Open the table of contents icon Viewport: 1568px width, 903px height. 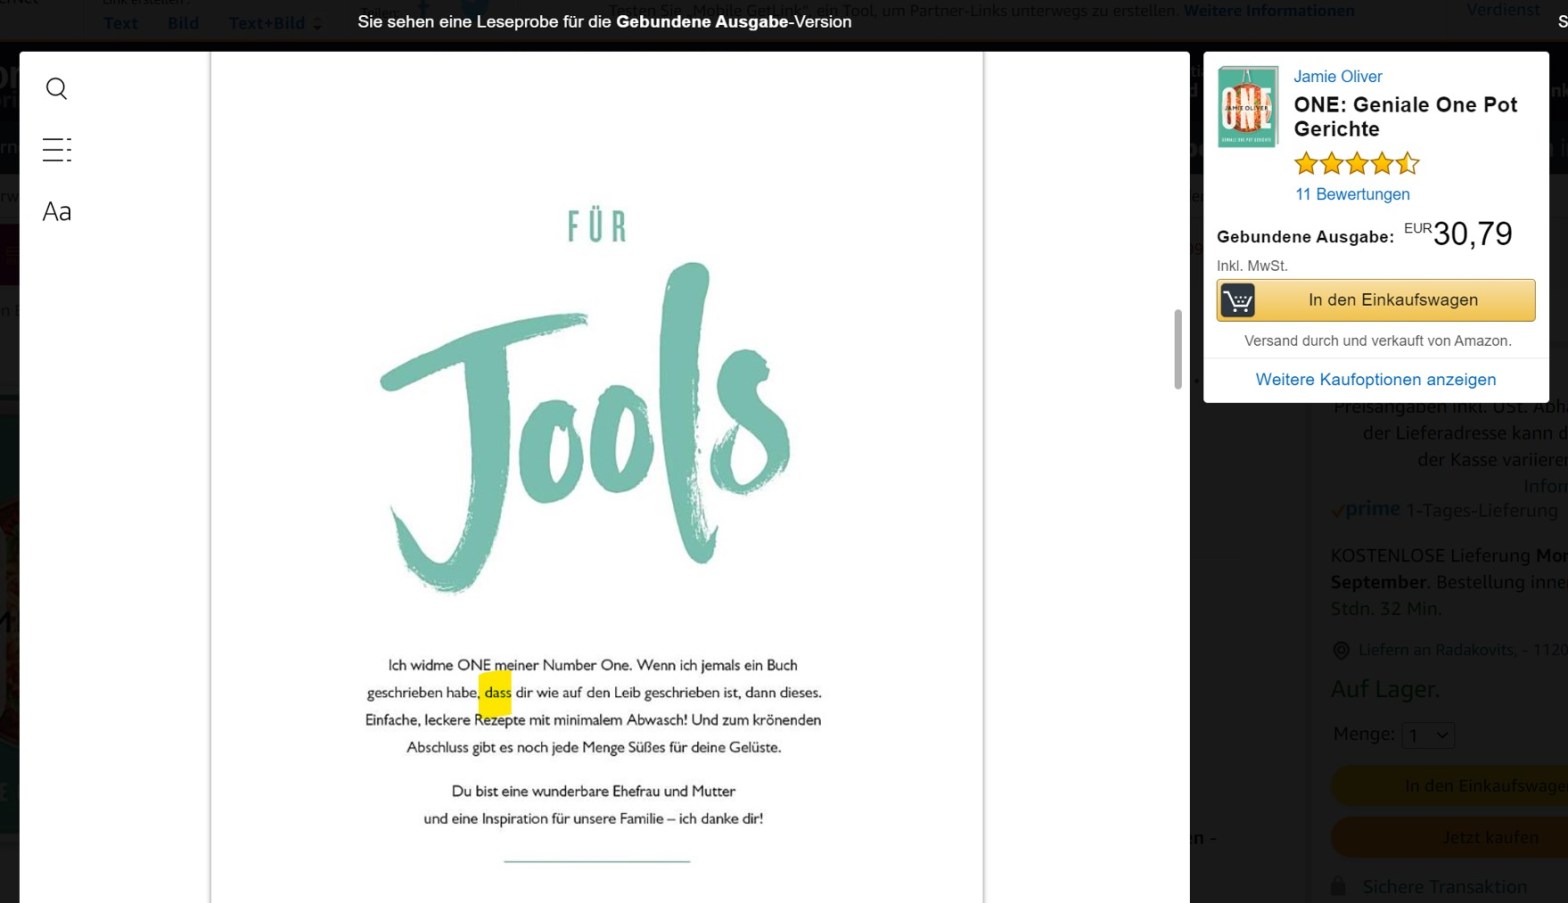pos(57,150)
